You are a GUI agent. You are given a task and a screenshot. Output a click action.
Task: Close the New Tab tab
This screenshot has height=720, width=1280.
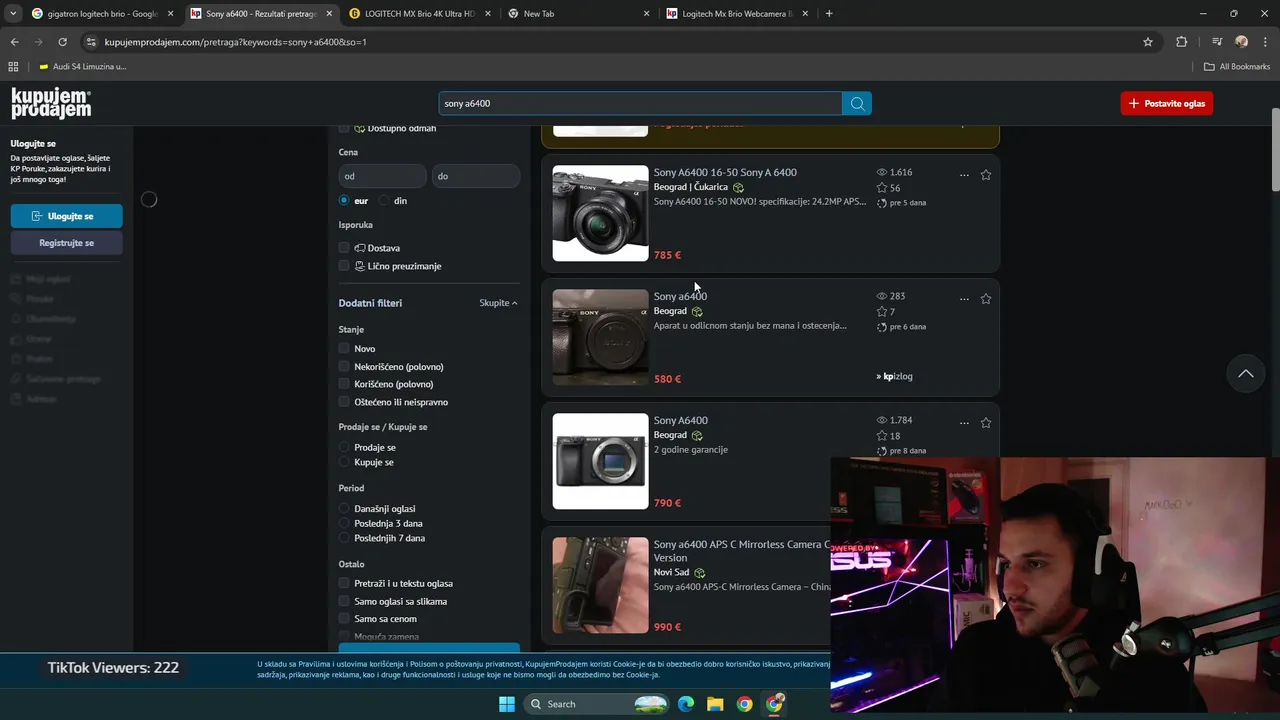click(646, 14)
